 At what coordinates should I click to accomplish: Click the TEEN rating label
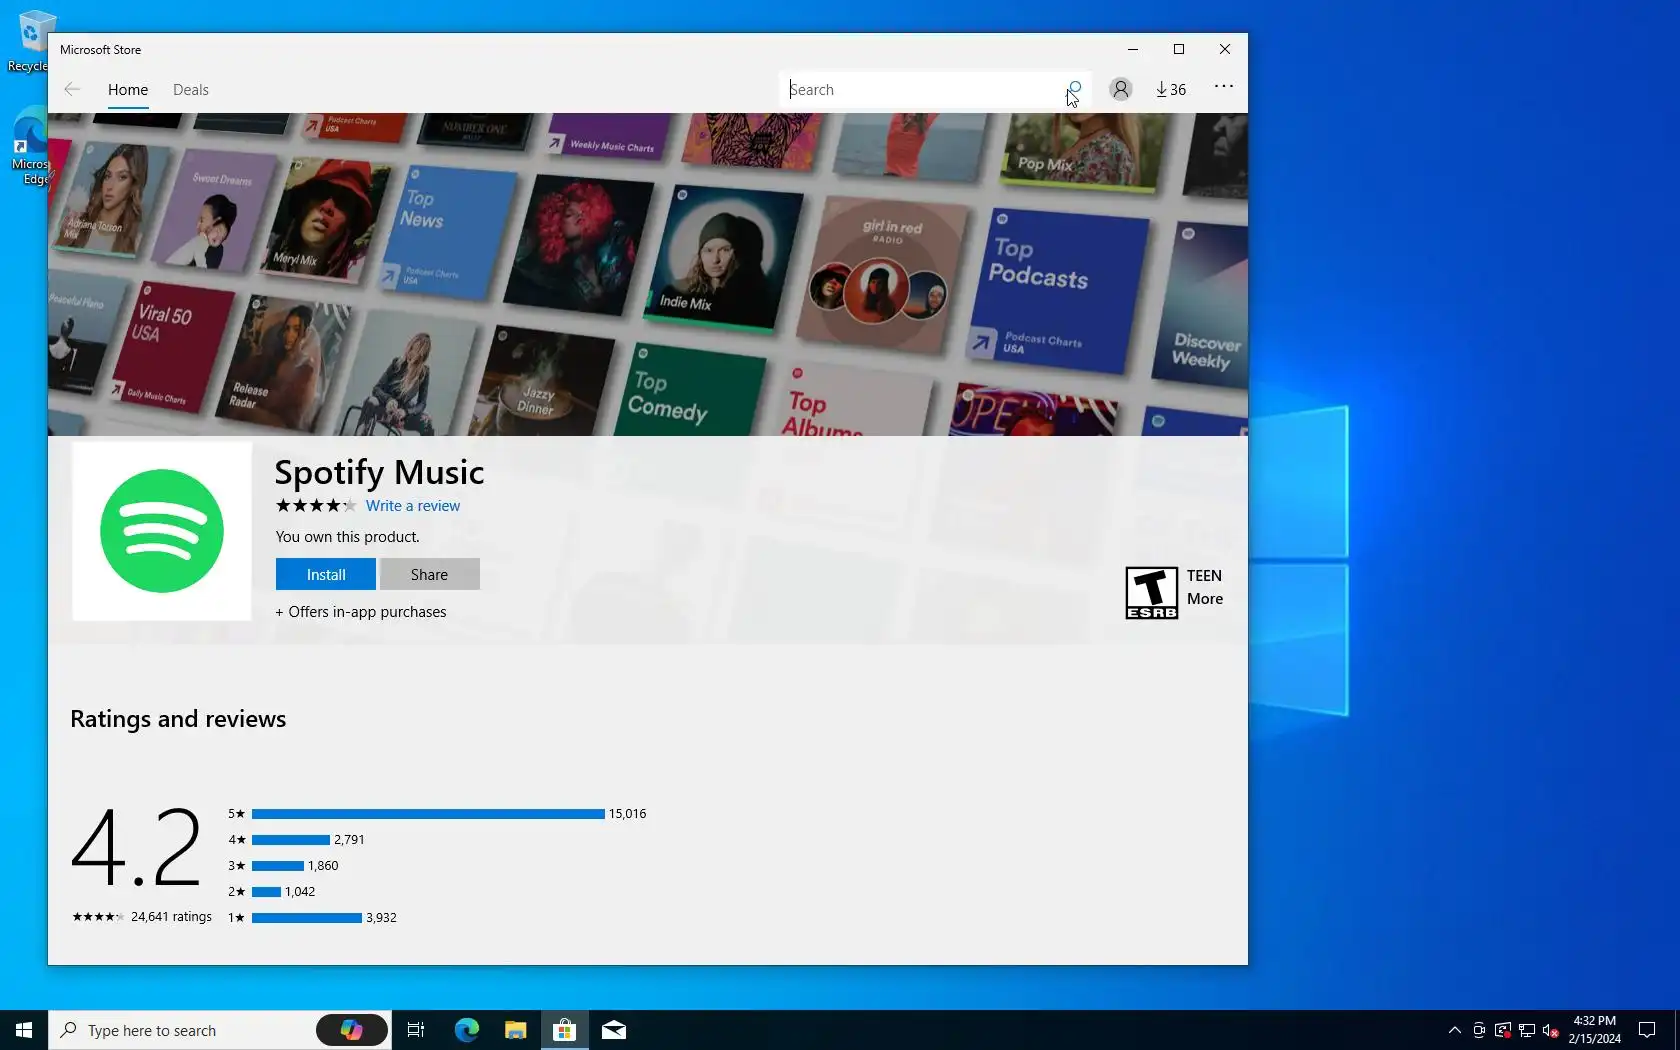(x=1204, y=576)
